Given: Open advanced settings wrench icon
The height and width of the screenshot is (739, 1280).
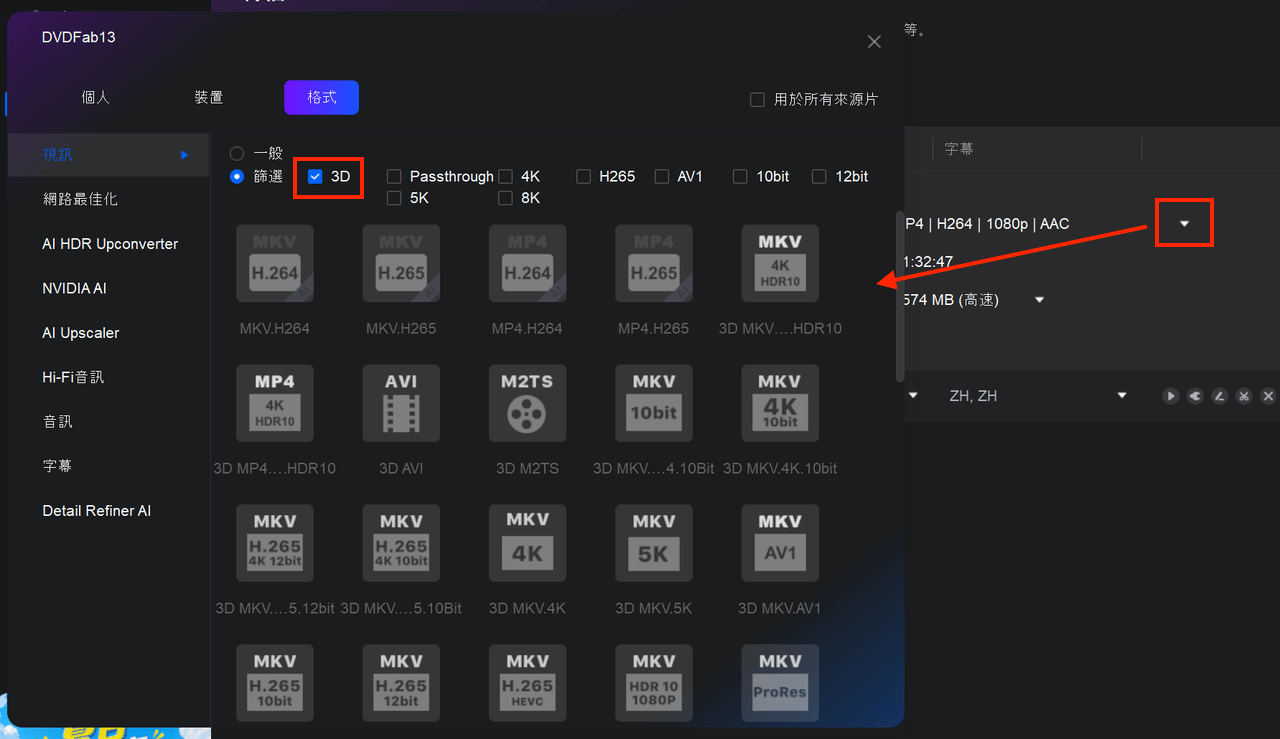Looking at the screenshot, I should (x=1195, y=396).
